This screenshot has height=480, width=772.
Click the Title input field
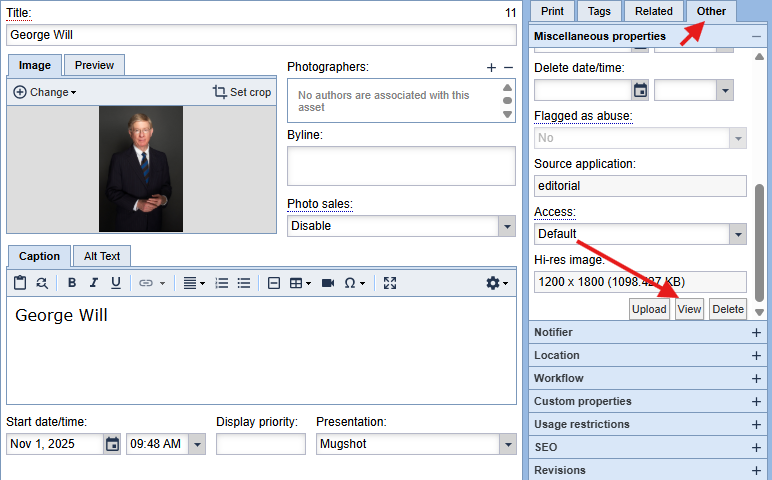click(x=261, y=35)
